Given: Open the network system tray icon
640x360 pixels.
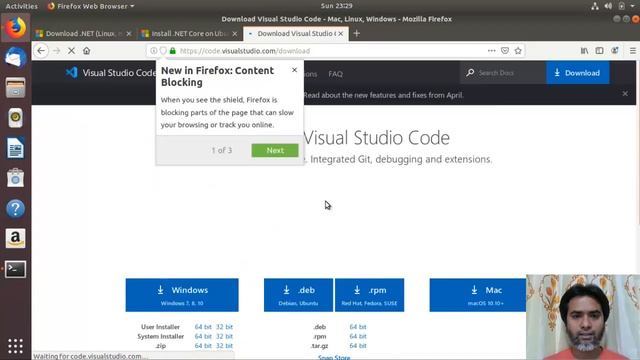Looking at the screenshot, I should 595,6.
